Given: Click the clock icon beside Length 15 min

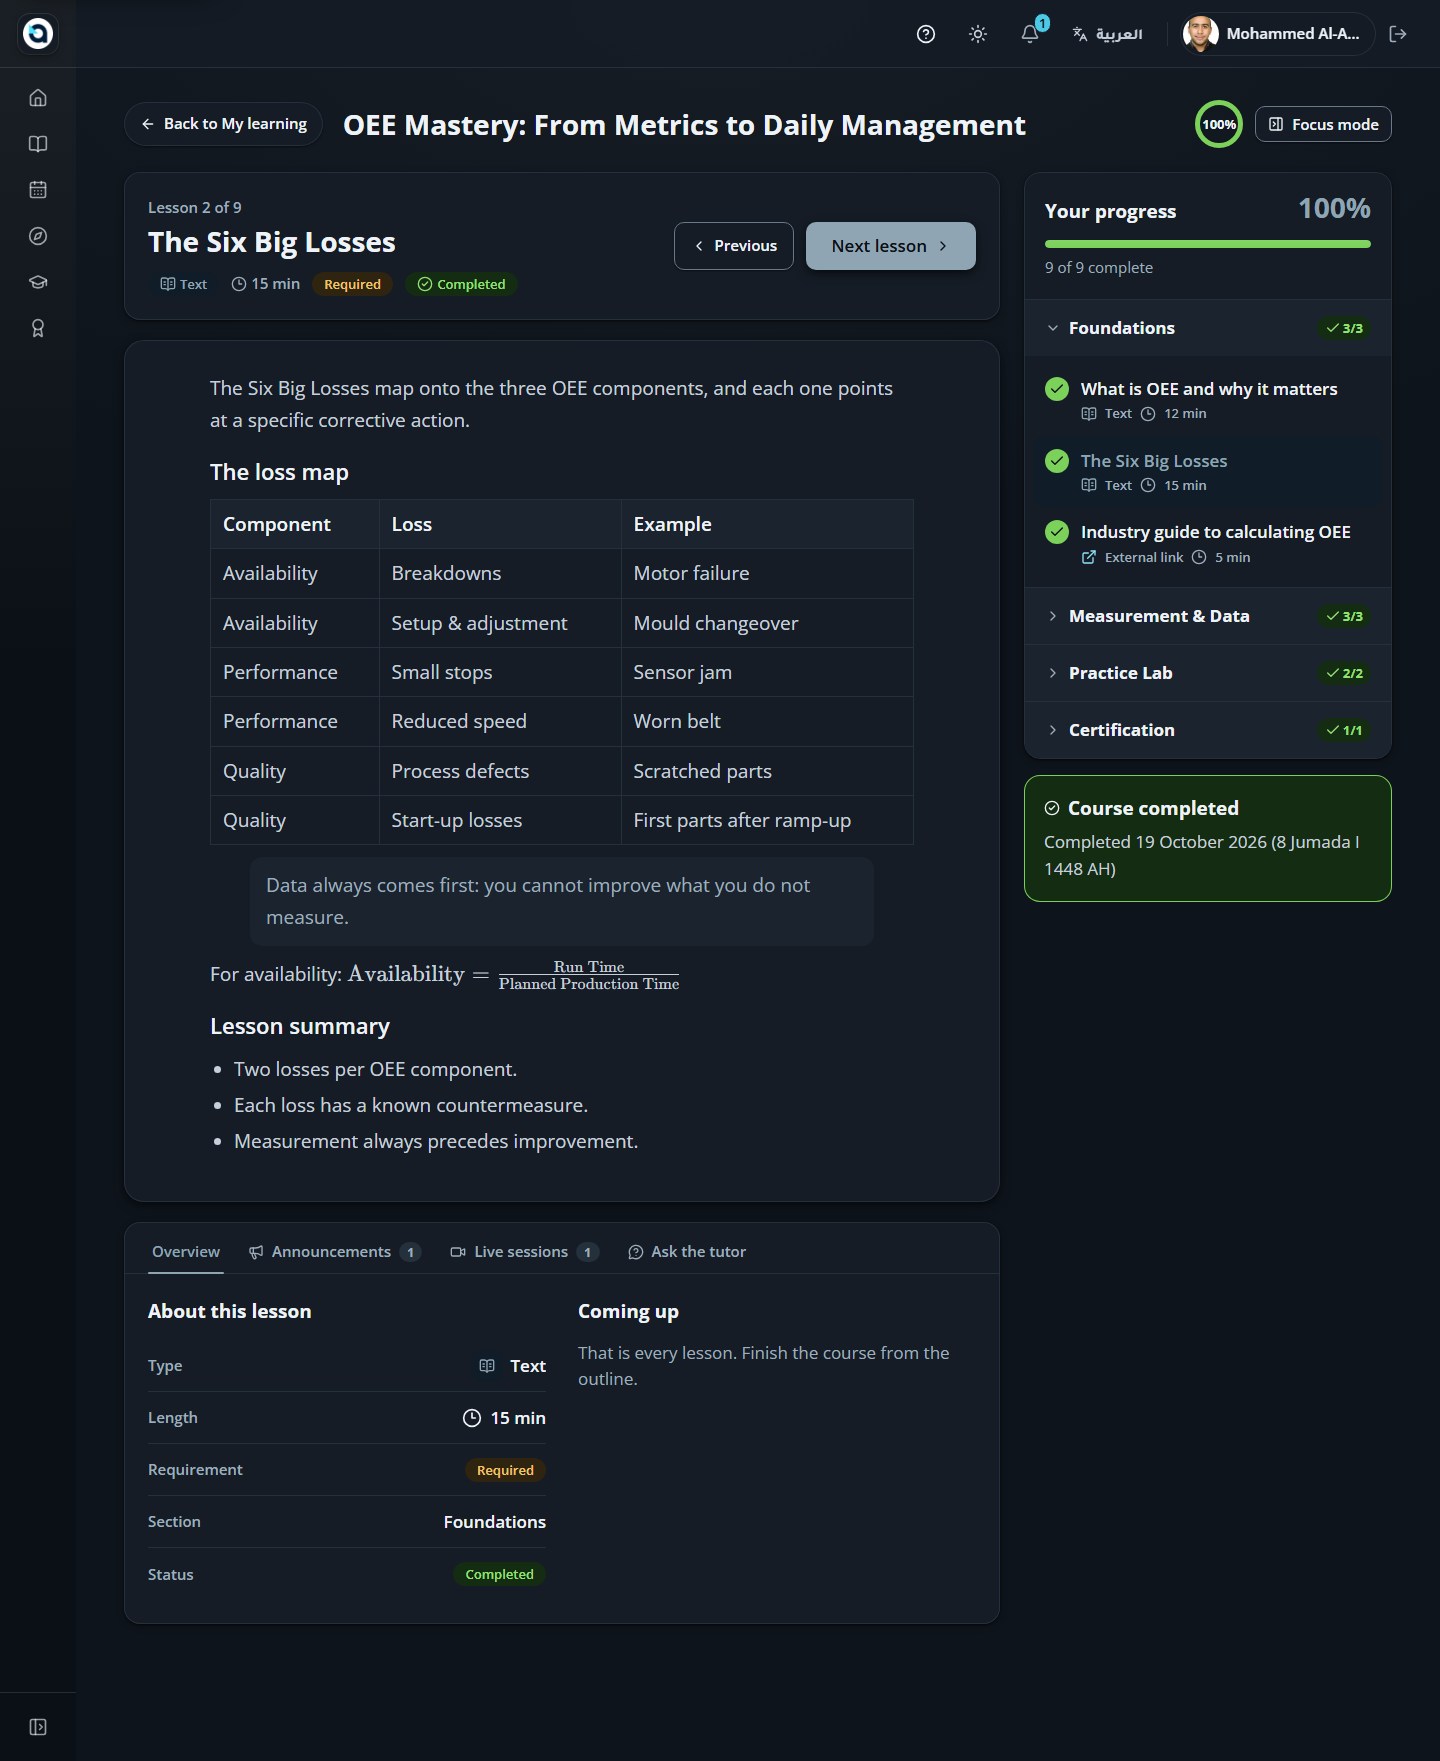Looking at the screenshot, I should (472, 1418).
